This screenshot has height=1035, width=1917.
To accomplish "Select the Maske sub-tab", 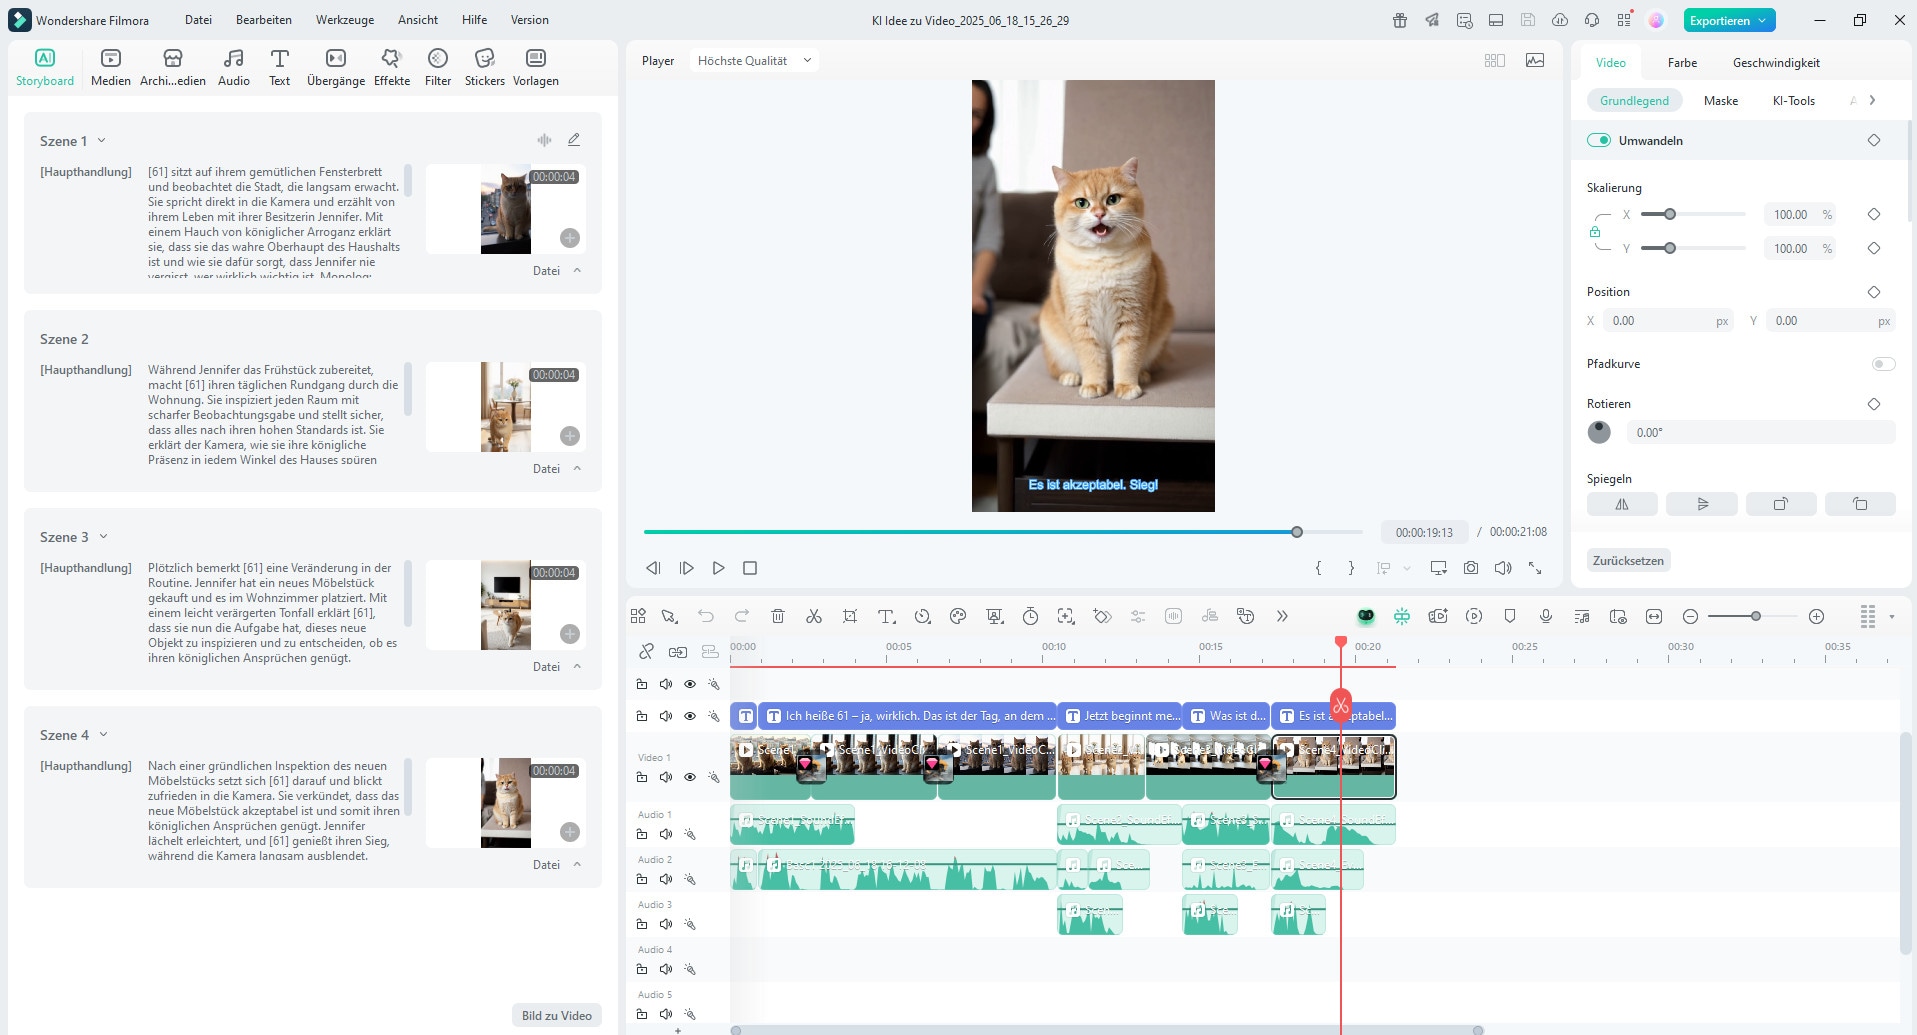I will tap(1721, 100).
